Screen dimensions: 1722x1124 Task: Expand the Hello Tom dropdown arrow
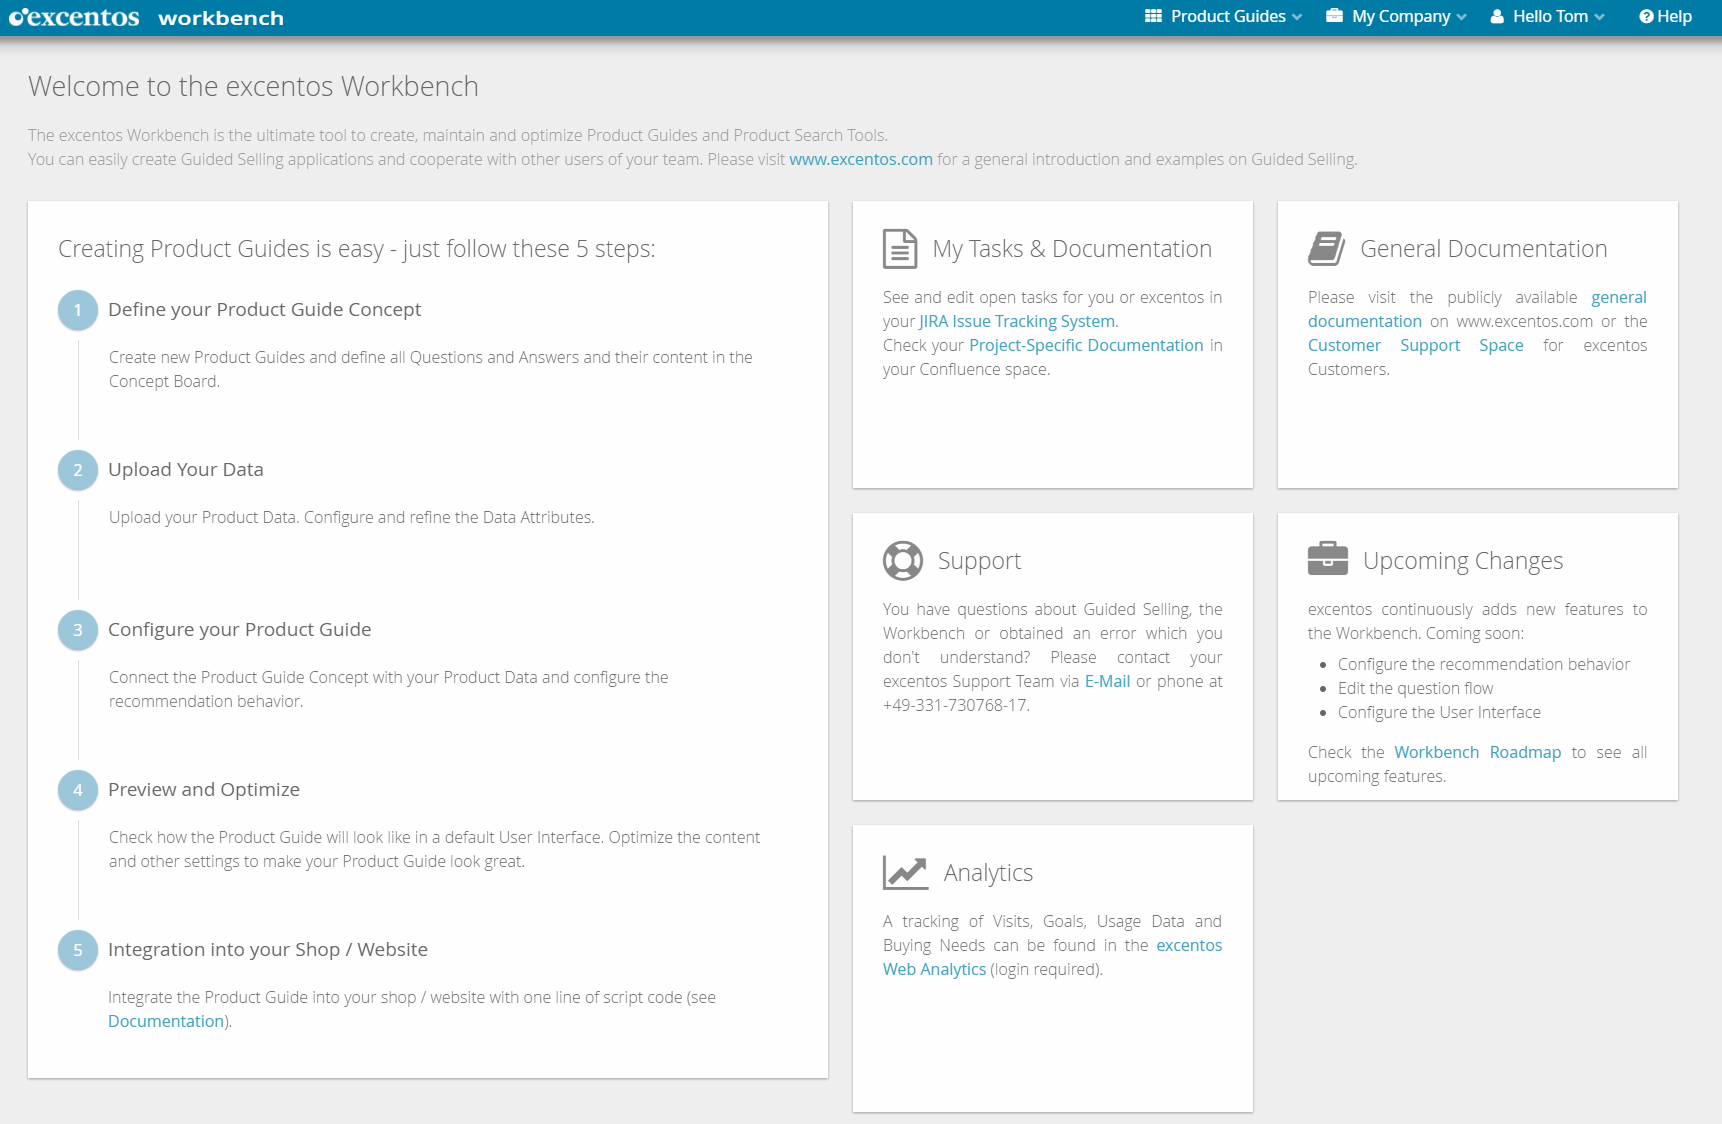tap(1599, 17)
